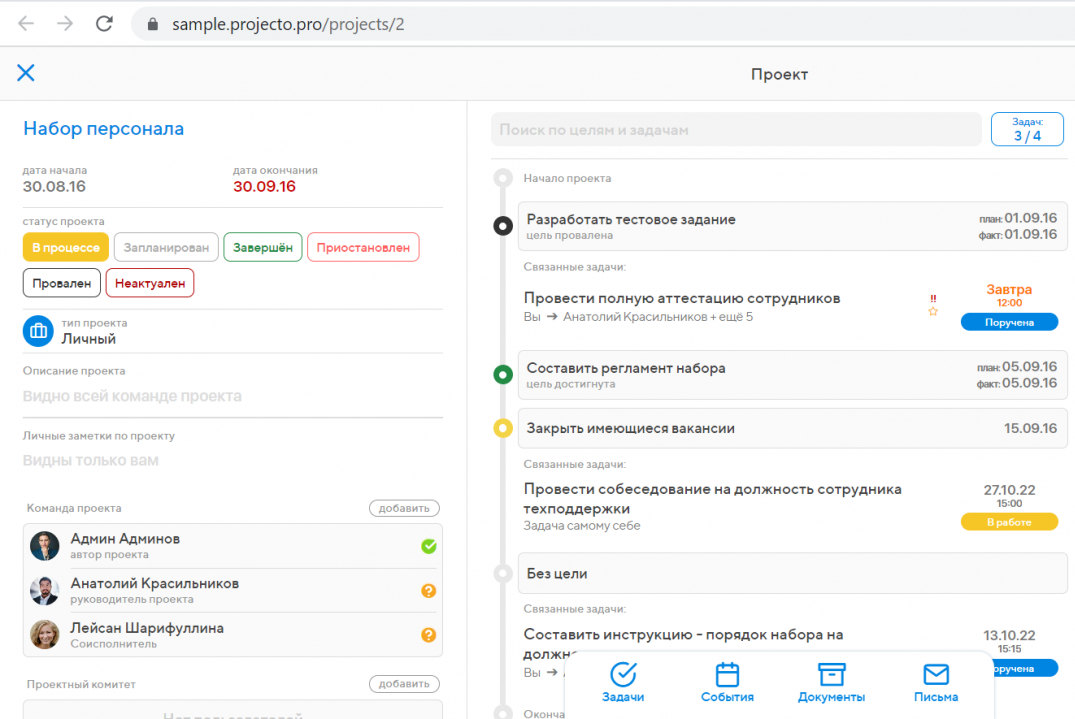1075x719 pixels.
Task: Click the black marker of Разработать тестовое задание
Action: 503,226
